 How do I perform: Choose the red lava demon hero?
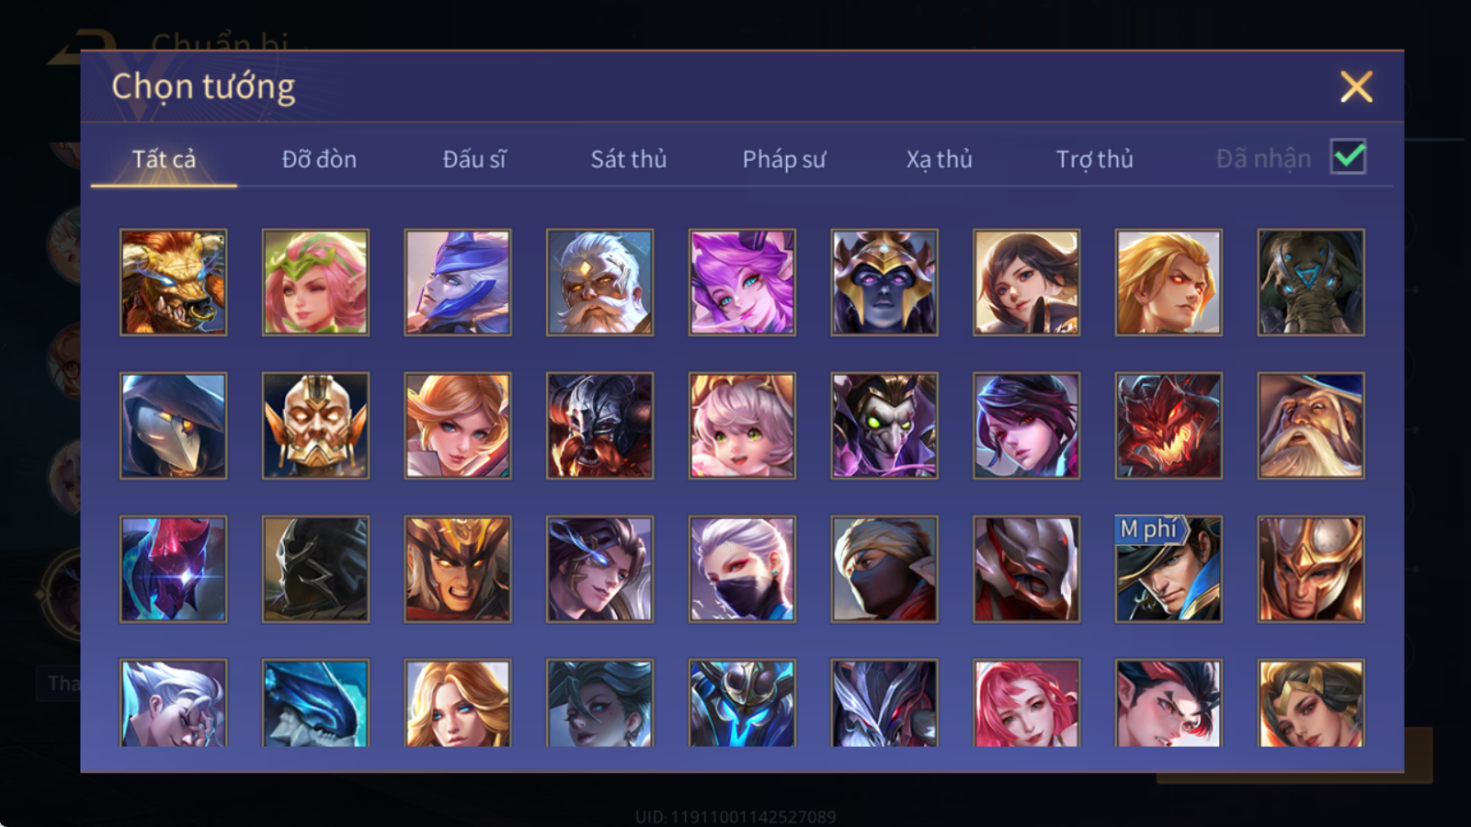point(1168,426)
